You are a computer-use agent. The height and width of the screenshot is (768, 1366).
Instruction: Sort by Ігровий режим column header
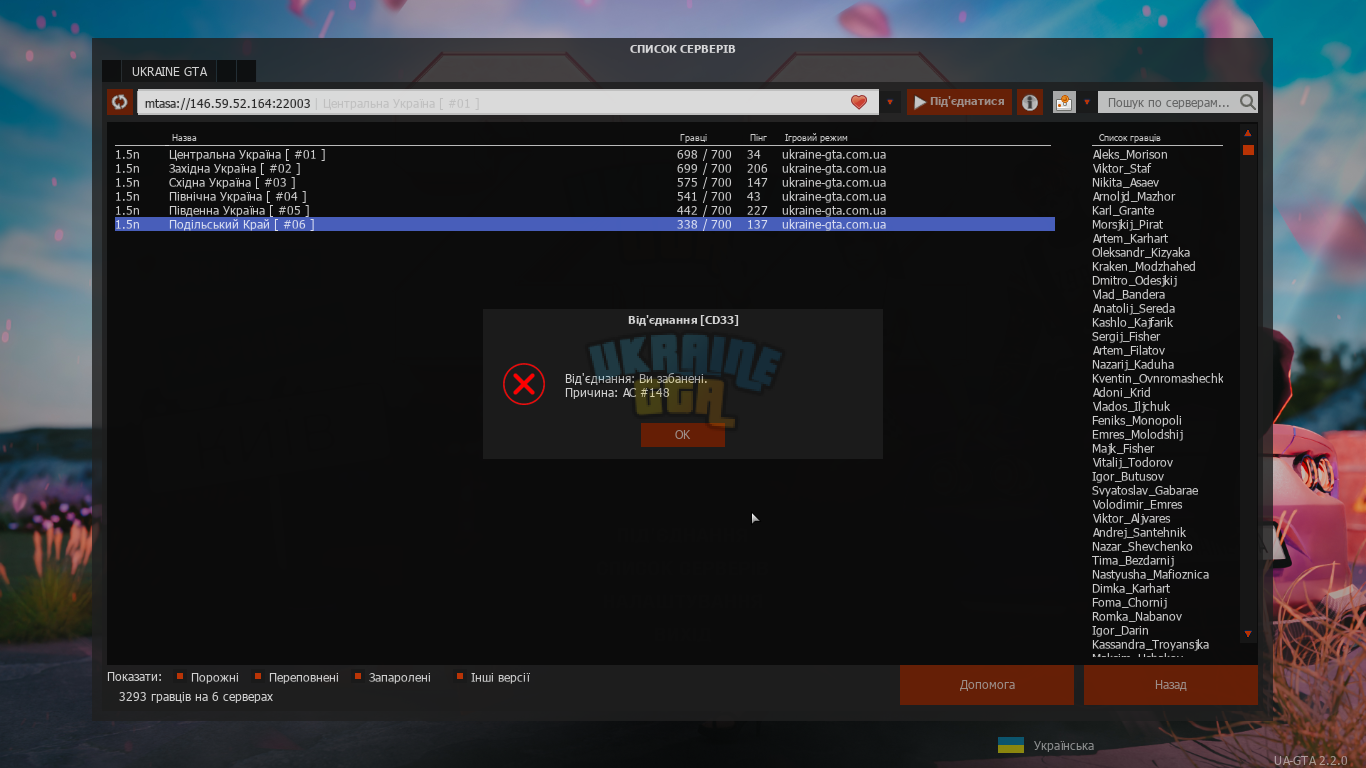(x=816, y=138)
